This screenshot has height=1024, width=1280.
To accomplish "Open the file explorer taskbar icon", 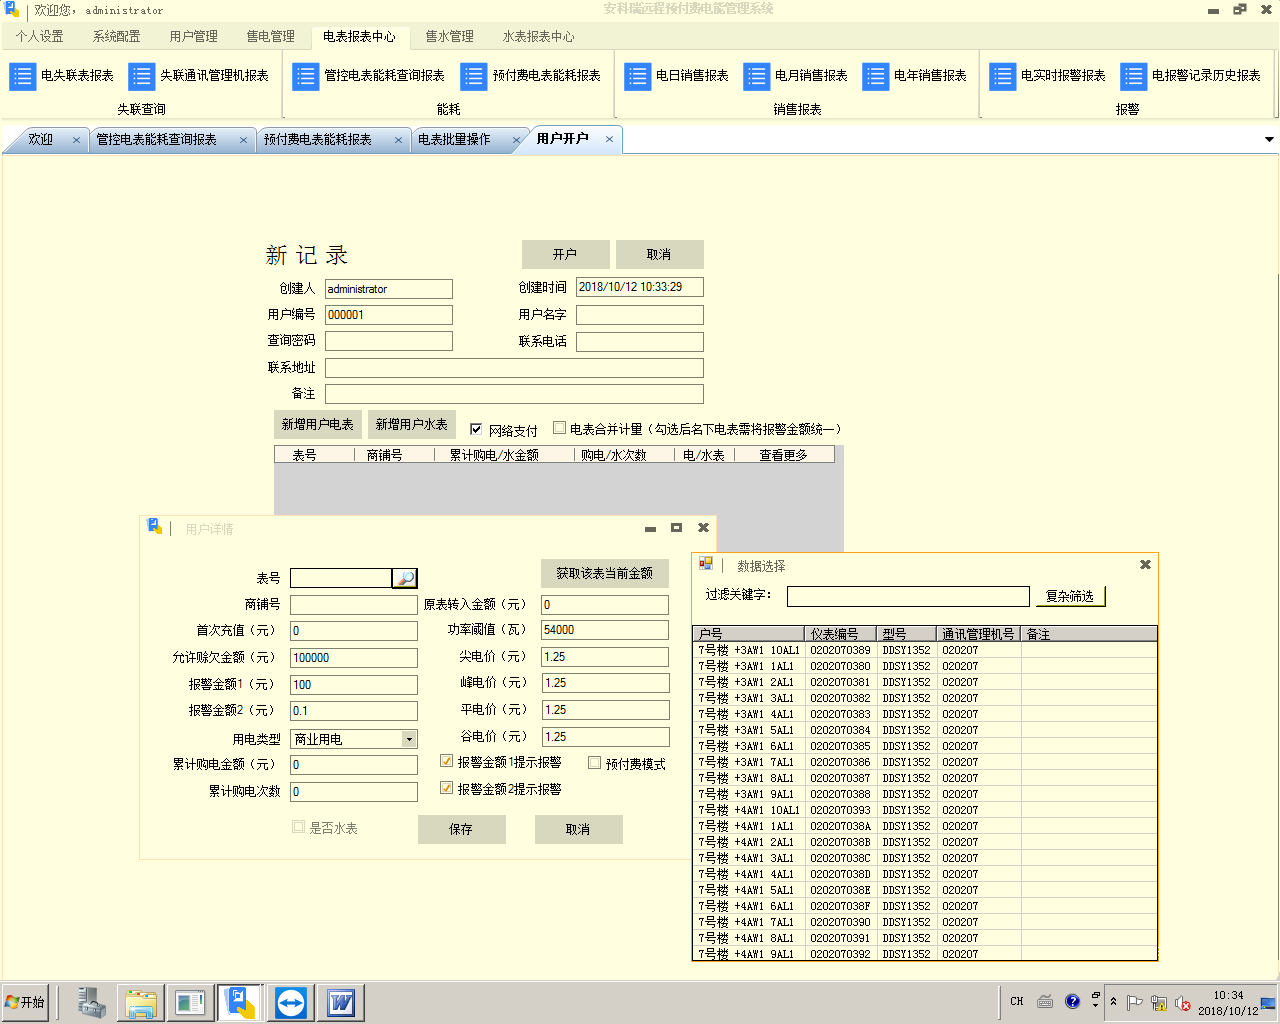I will pyautogui.click(x=140, y=1002).
